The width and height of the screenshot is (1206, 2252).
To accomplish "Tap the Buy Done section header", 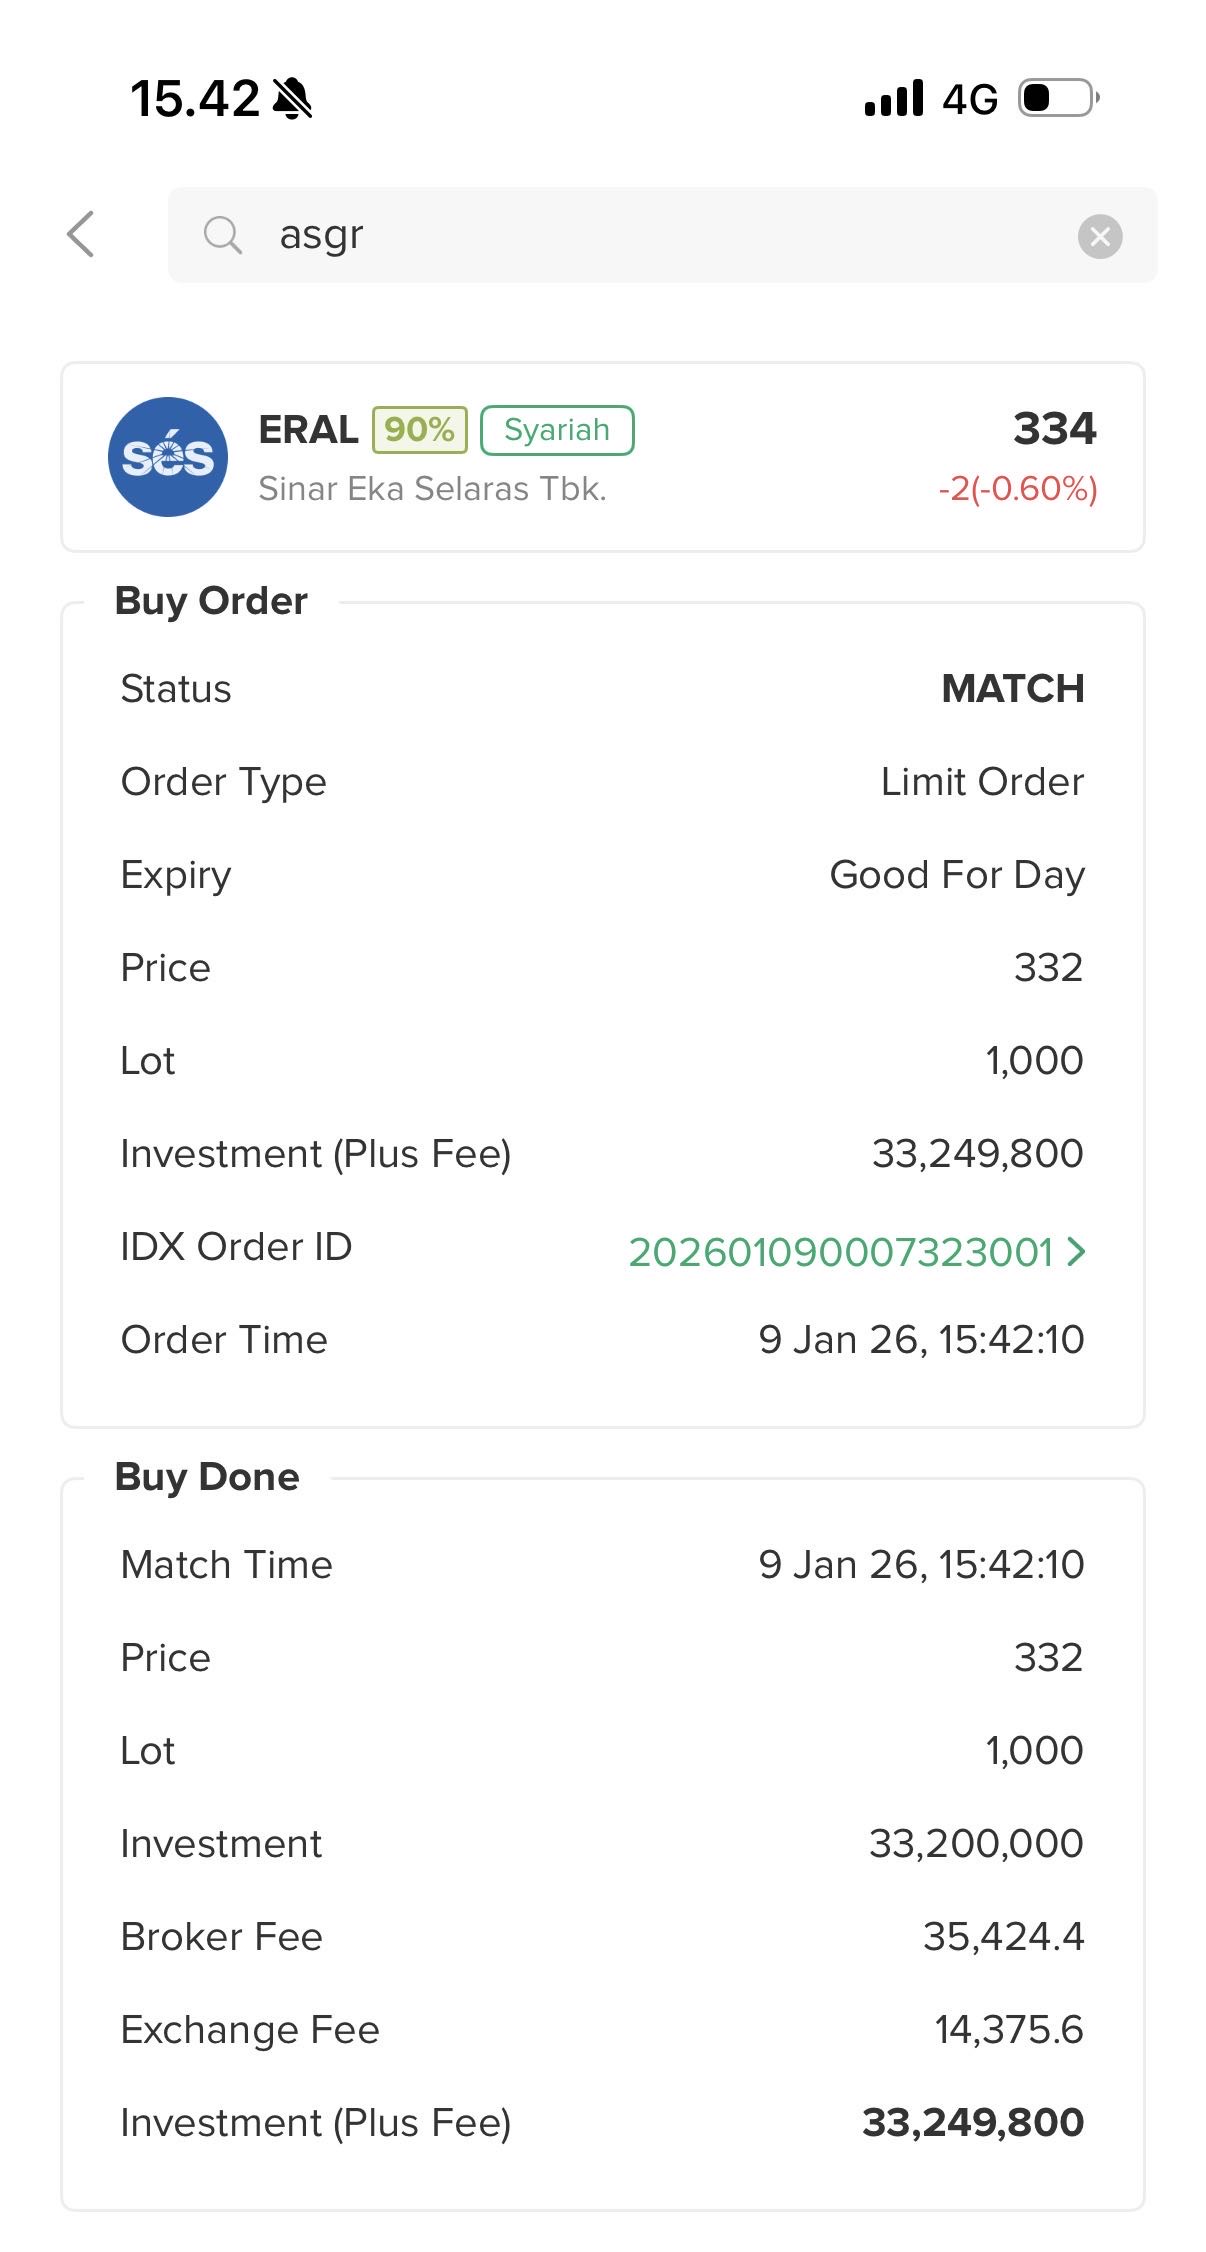I will (x=207, y=1477).
